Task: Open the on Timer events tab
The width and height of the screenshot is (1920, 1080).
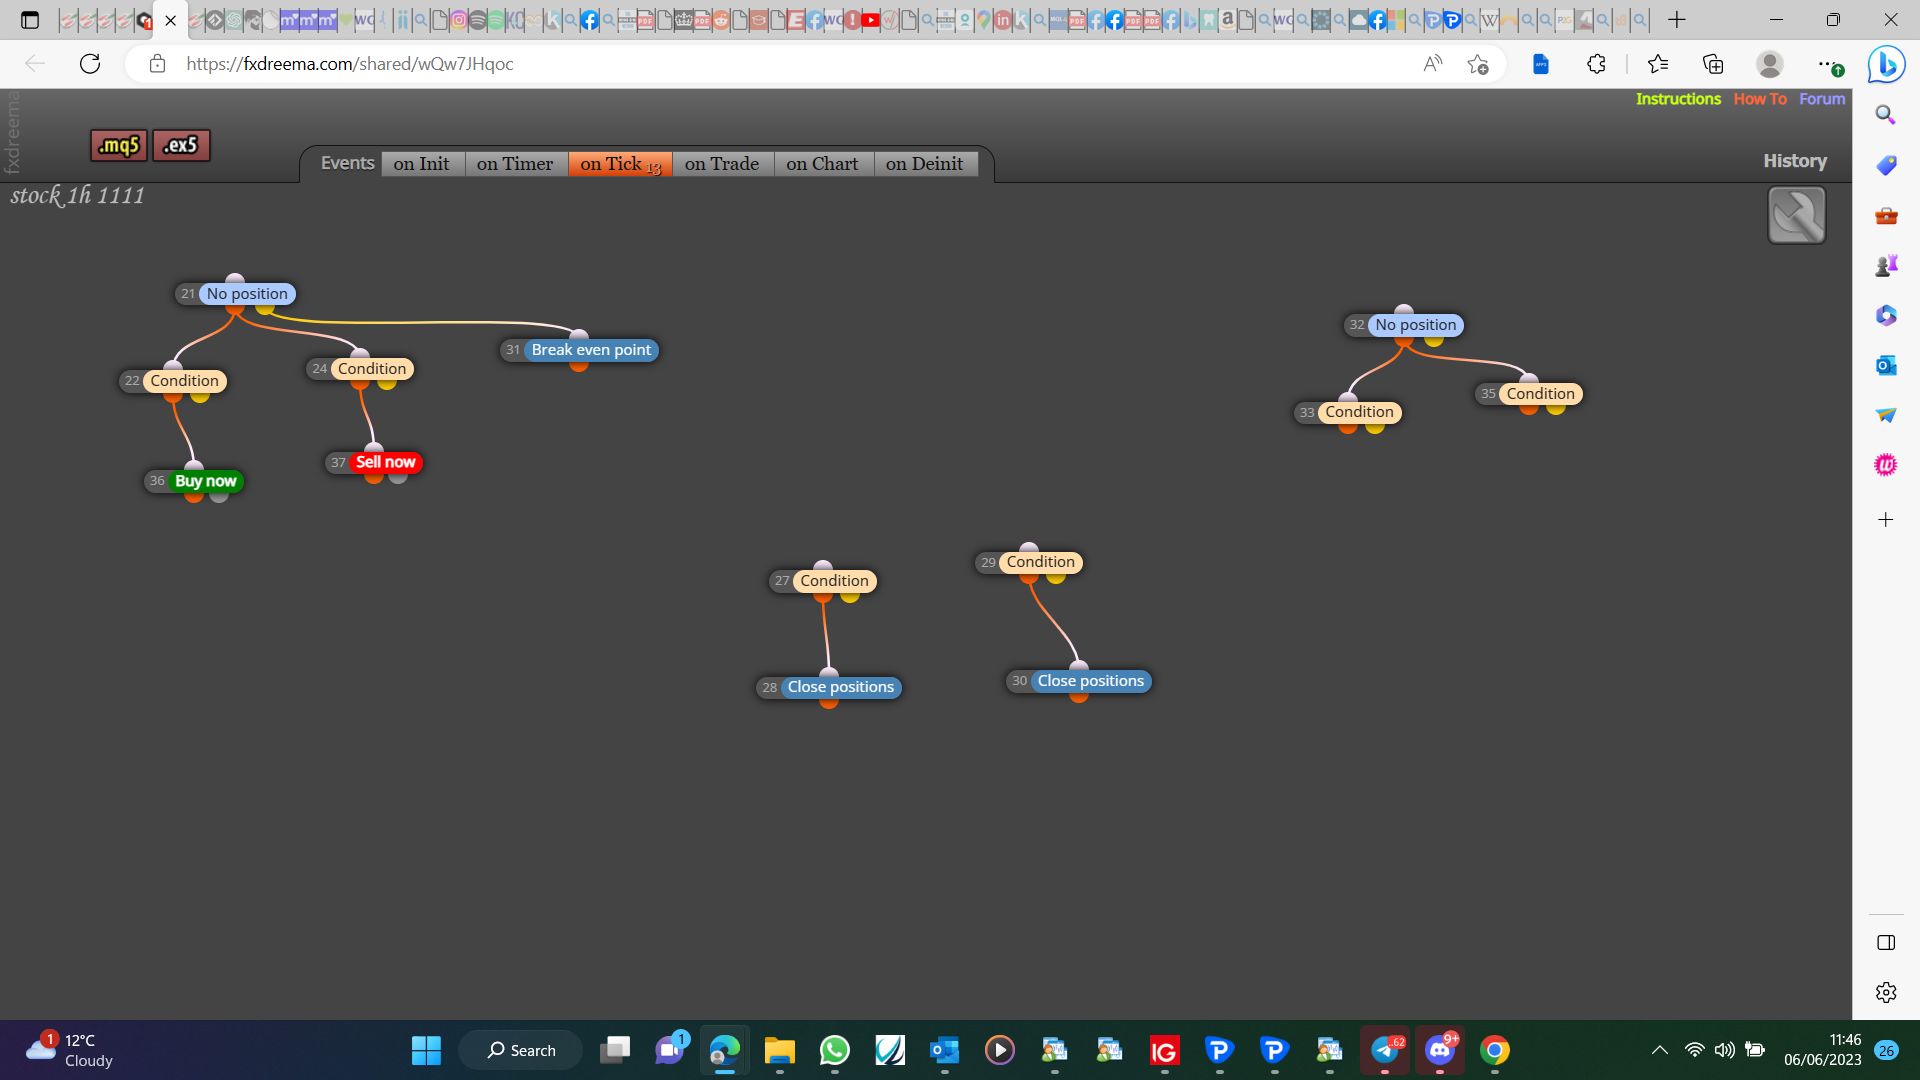Action: (515, 164)
